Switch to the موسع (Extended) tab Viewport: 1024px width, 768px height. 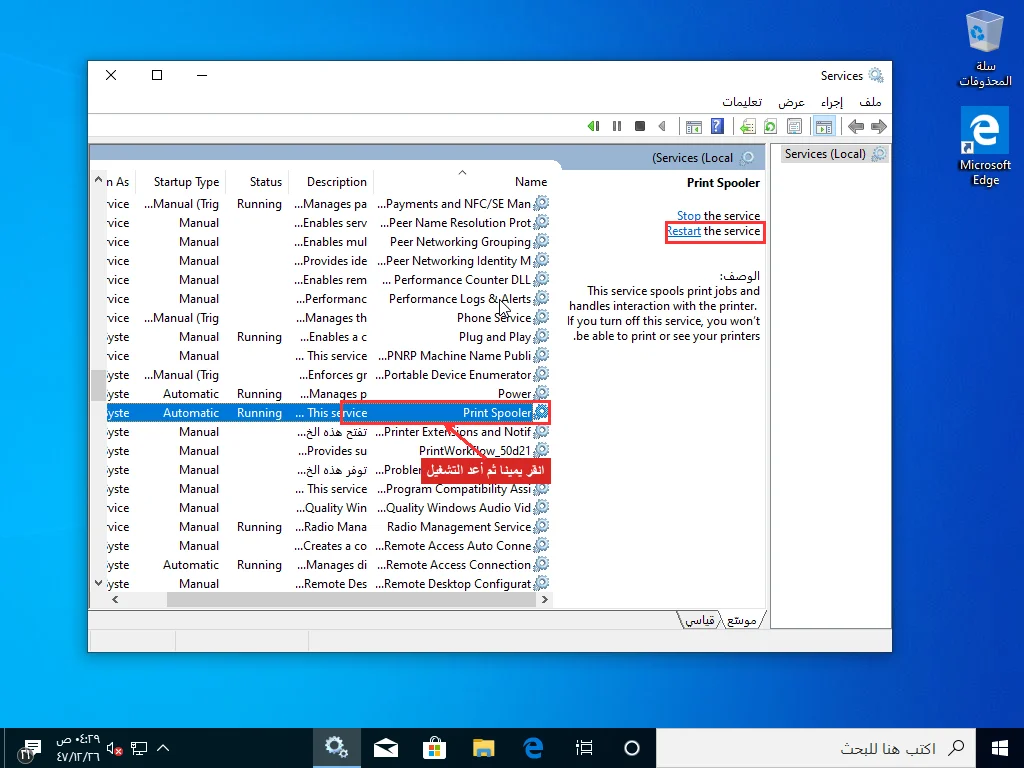(742, 620)
